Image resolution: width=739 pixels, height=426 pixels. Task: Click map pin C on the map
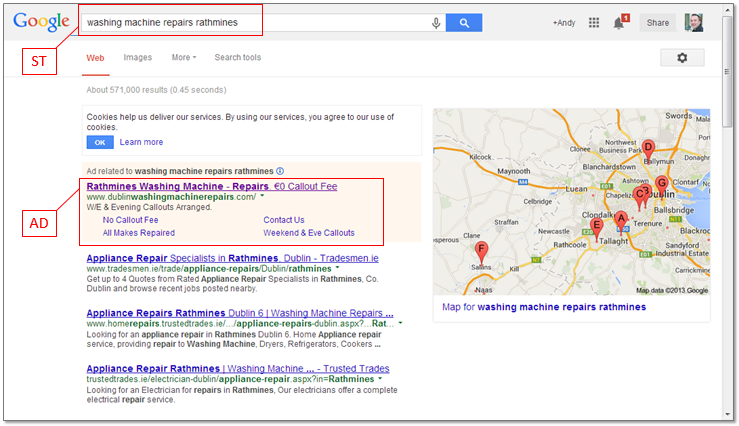(x=639, y=197)
